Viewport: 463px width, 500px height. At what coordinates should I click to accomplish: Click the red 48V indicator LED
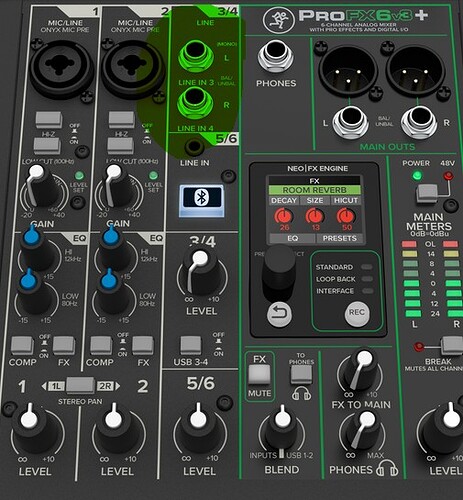(448, 175)
